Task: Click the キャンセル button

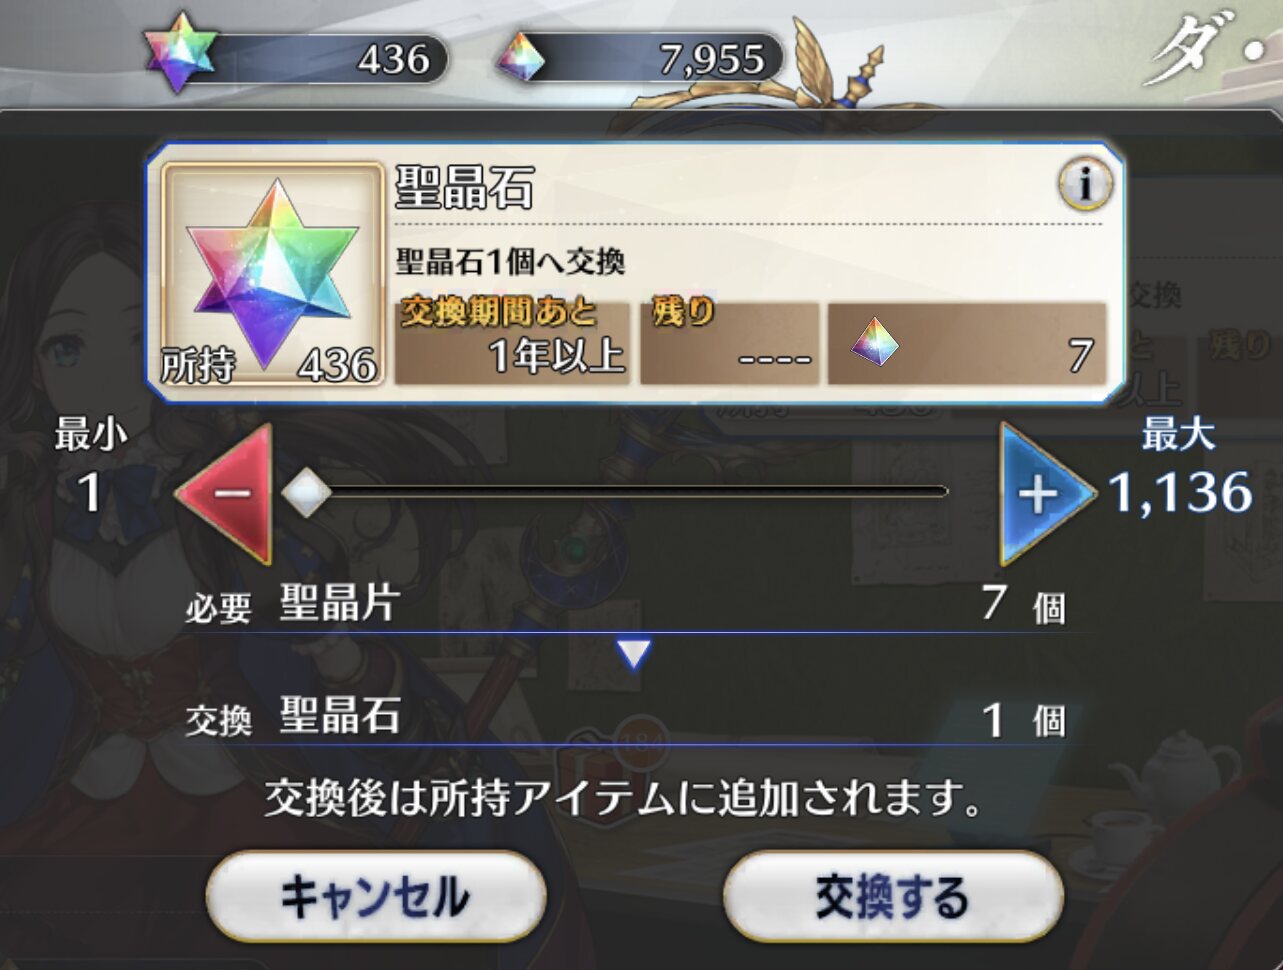Action: coord(376,897)
